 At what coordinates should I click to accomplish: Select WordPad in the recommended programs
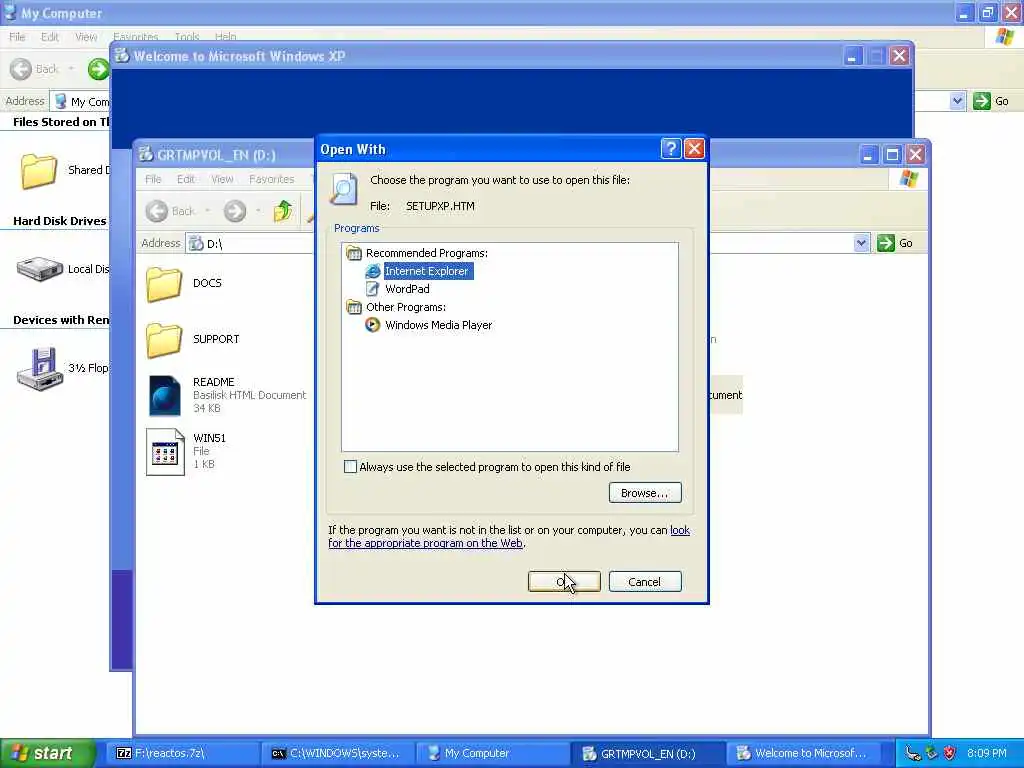(x=407, y=289)
